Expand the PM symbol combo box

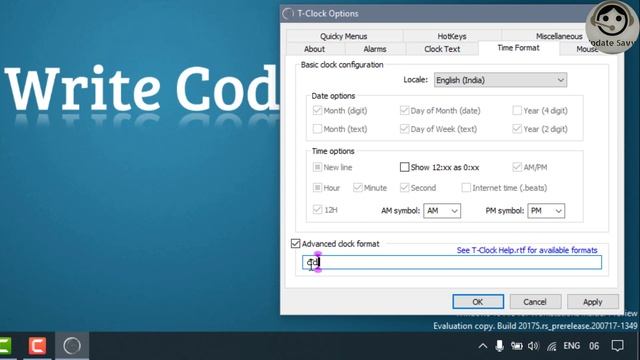(546, 211)
